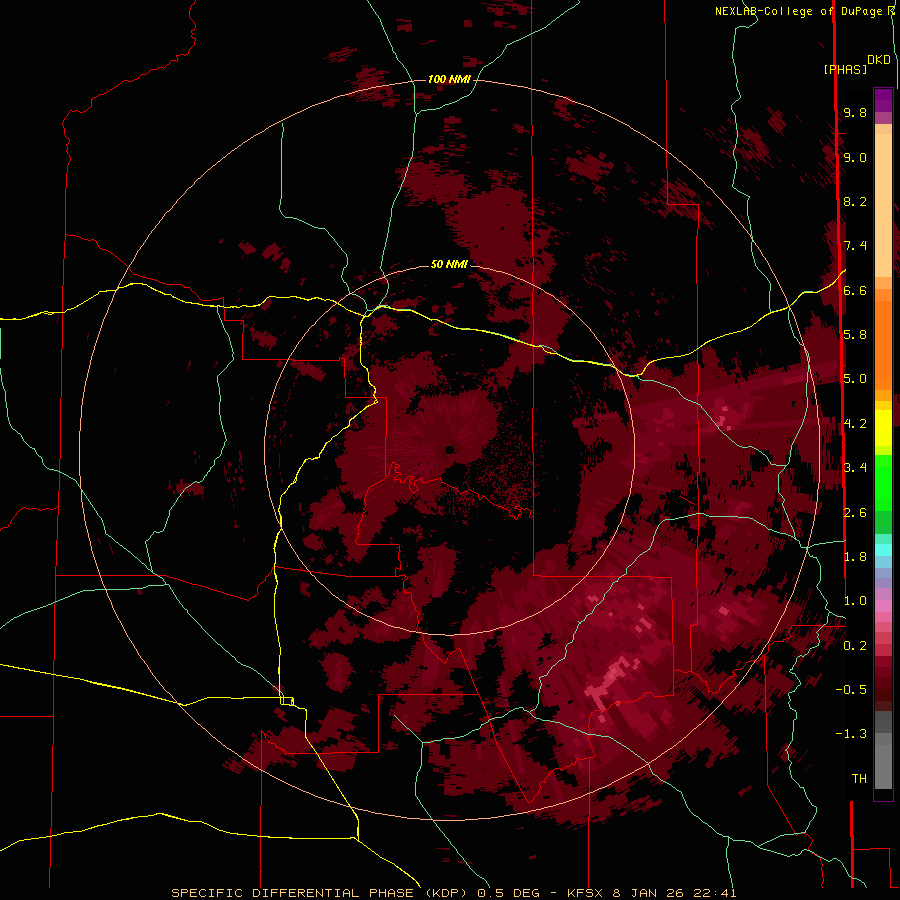Click the 6.6 legend value
Screen dimensions: 900x900
[x=855, y=290]
